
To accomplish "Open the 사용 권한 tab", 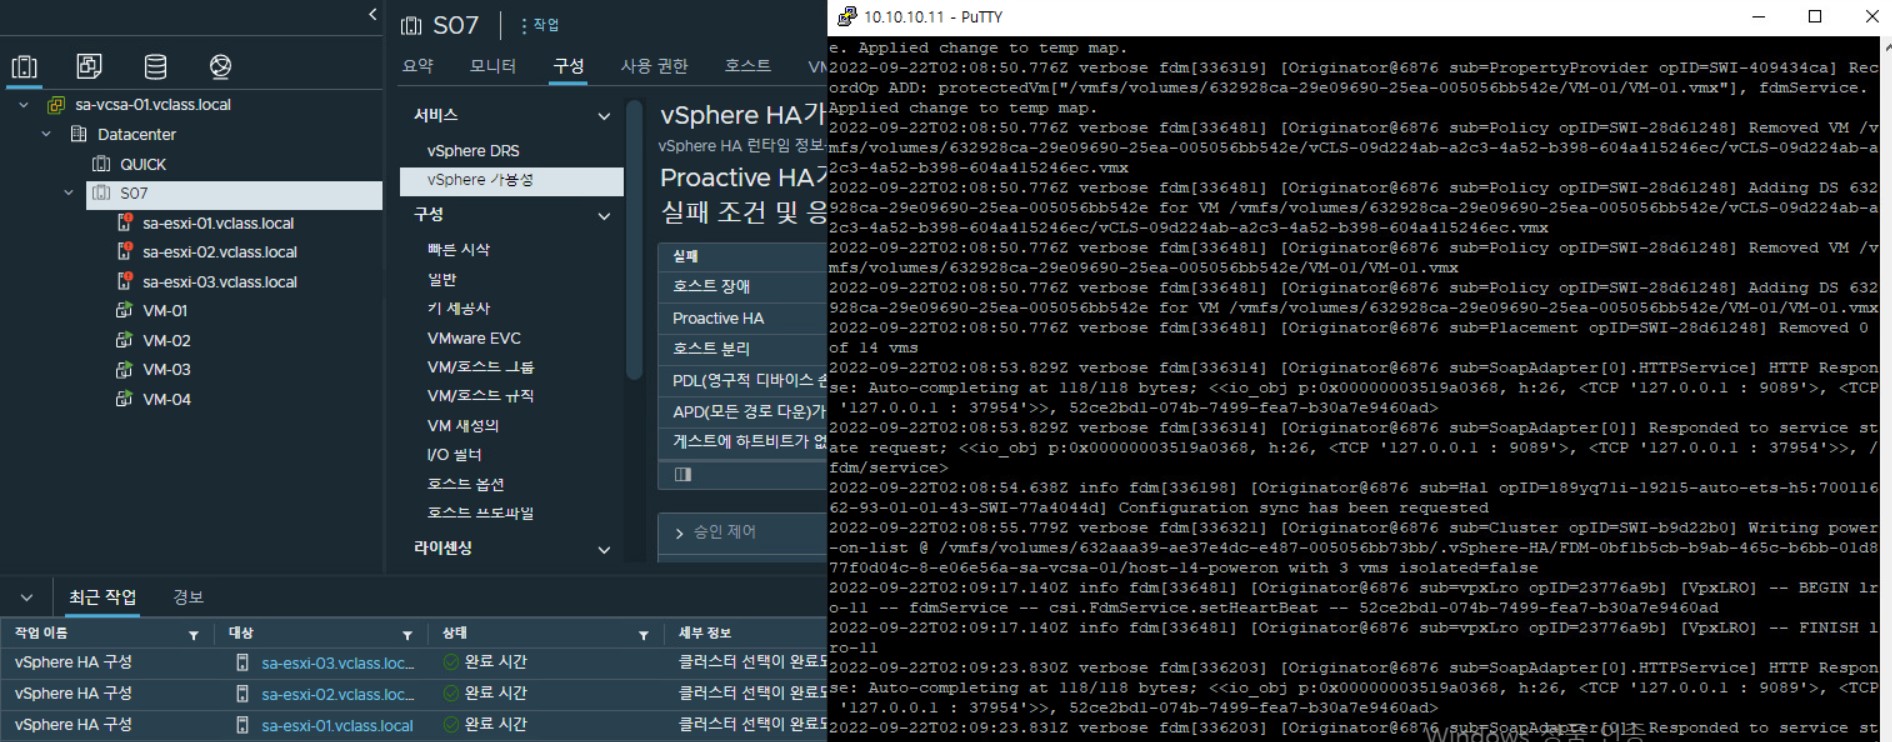I will click(x=654, y=66).
